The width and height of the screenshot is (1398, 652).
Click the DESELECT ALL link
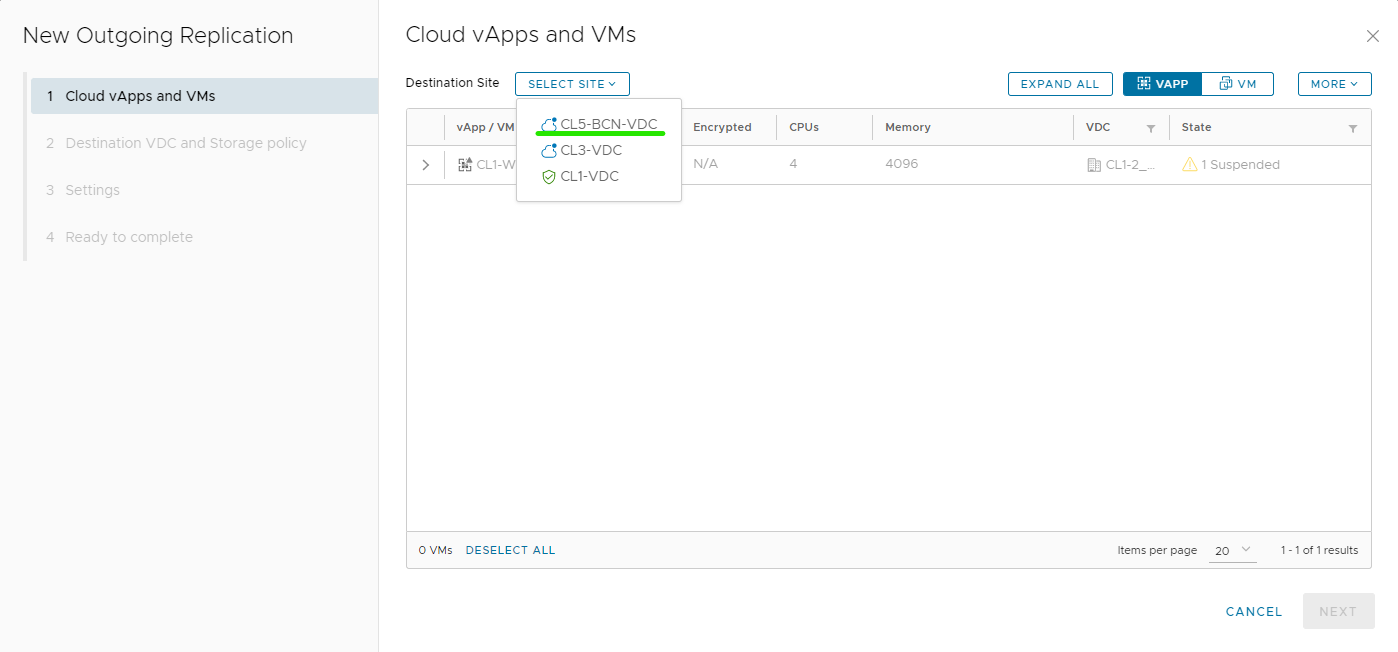coord(510,550)
